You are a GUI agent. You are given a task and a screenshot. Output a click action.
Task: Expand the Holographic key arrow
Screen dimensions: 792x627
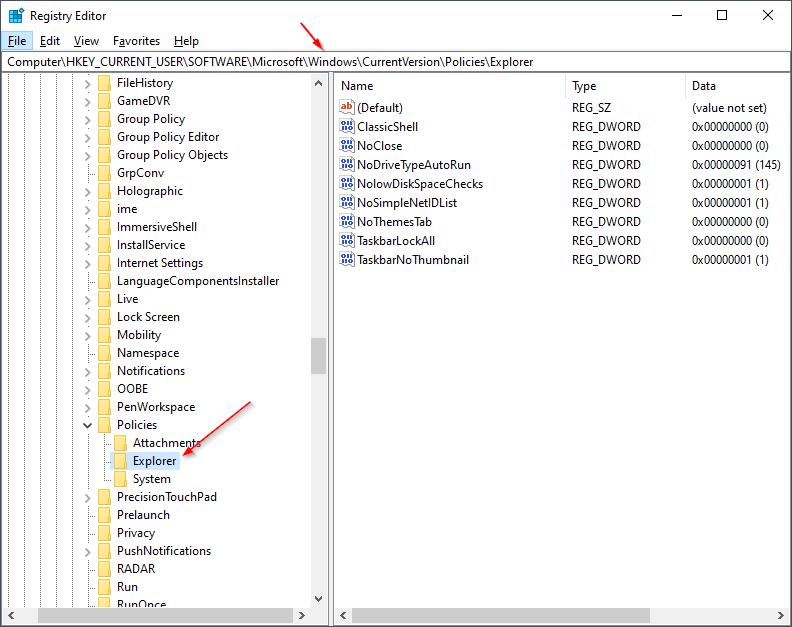[x=88, y=191]
